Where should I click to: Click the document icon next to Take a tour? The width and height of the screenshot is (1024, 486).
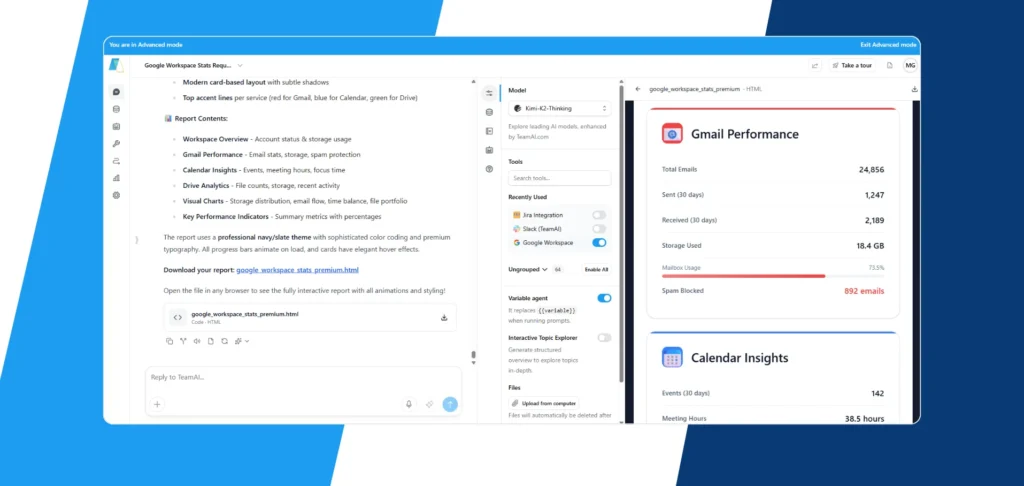coord(889,65)
